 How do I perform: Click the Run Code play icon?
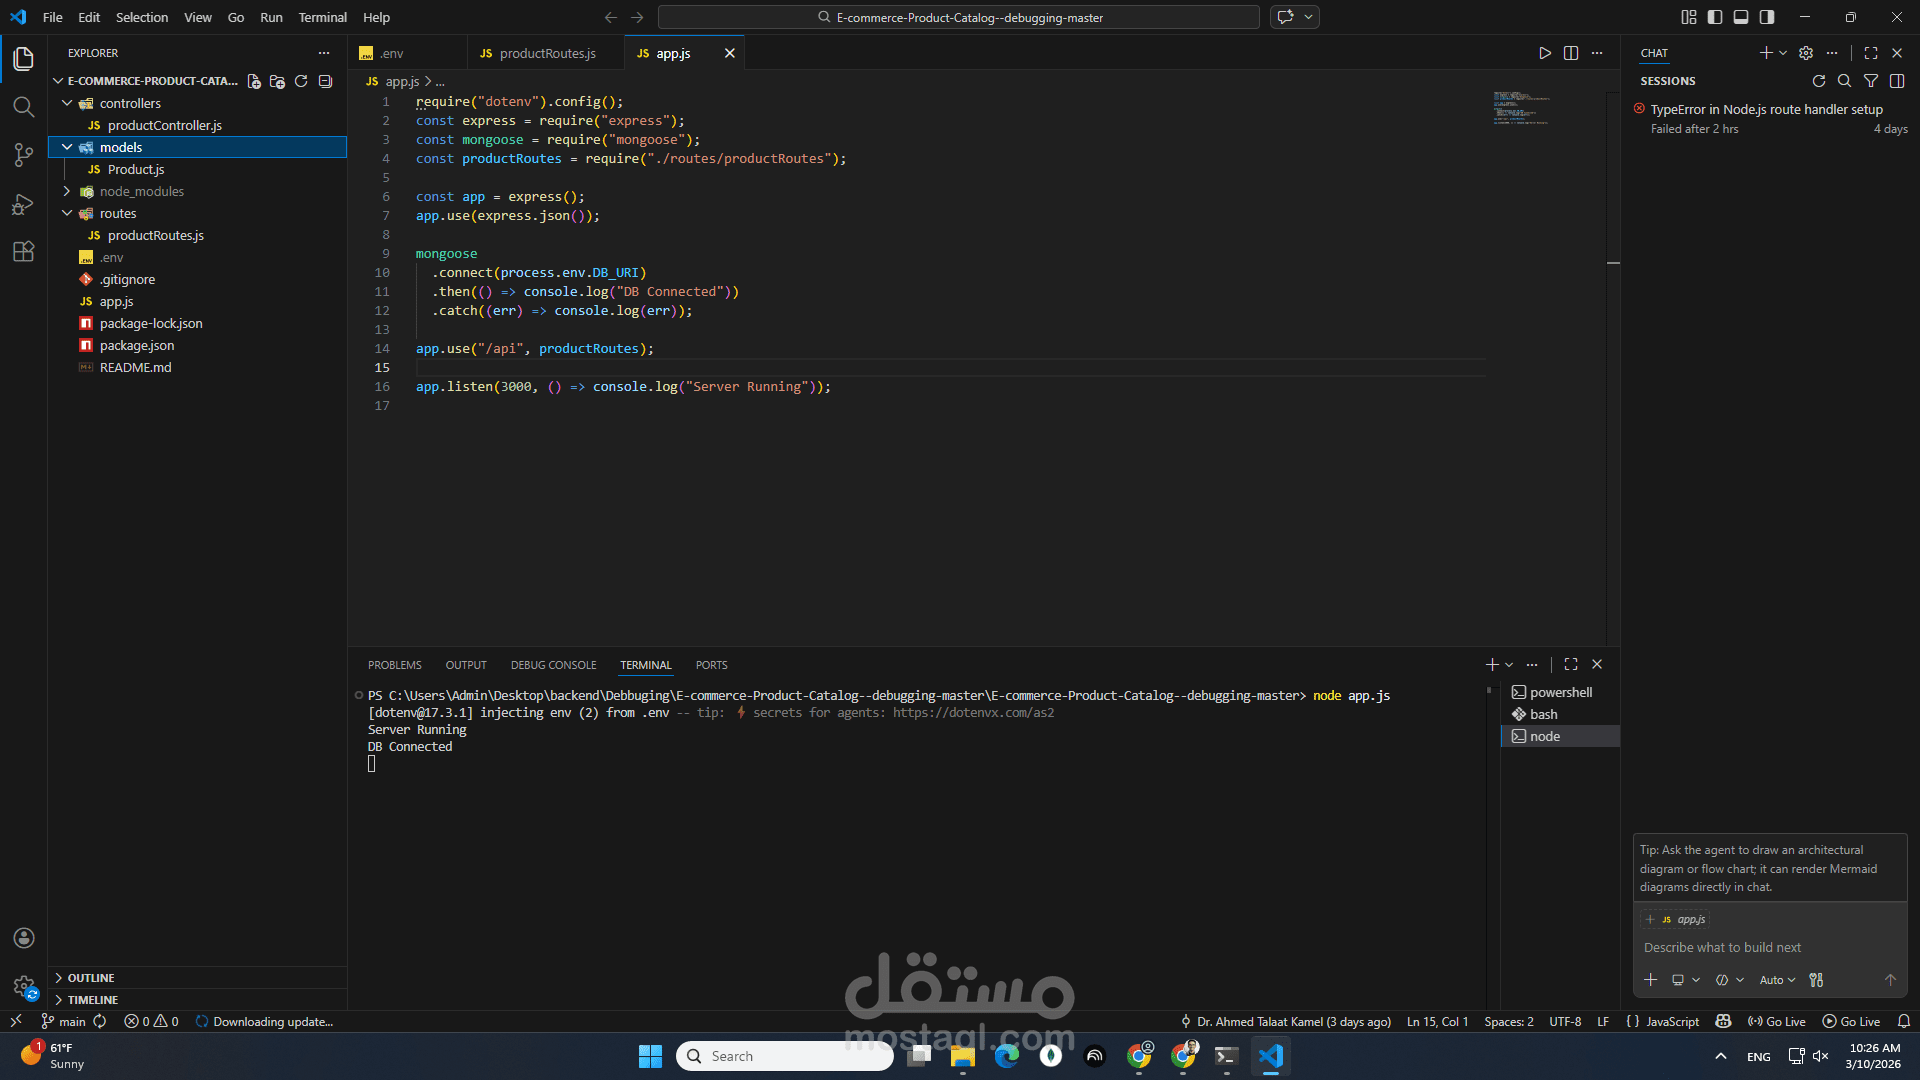1544,53
